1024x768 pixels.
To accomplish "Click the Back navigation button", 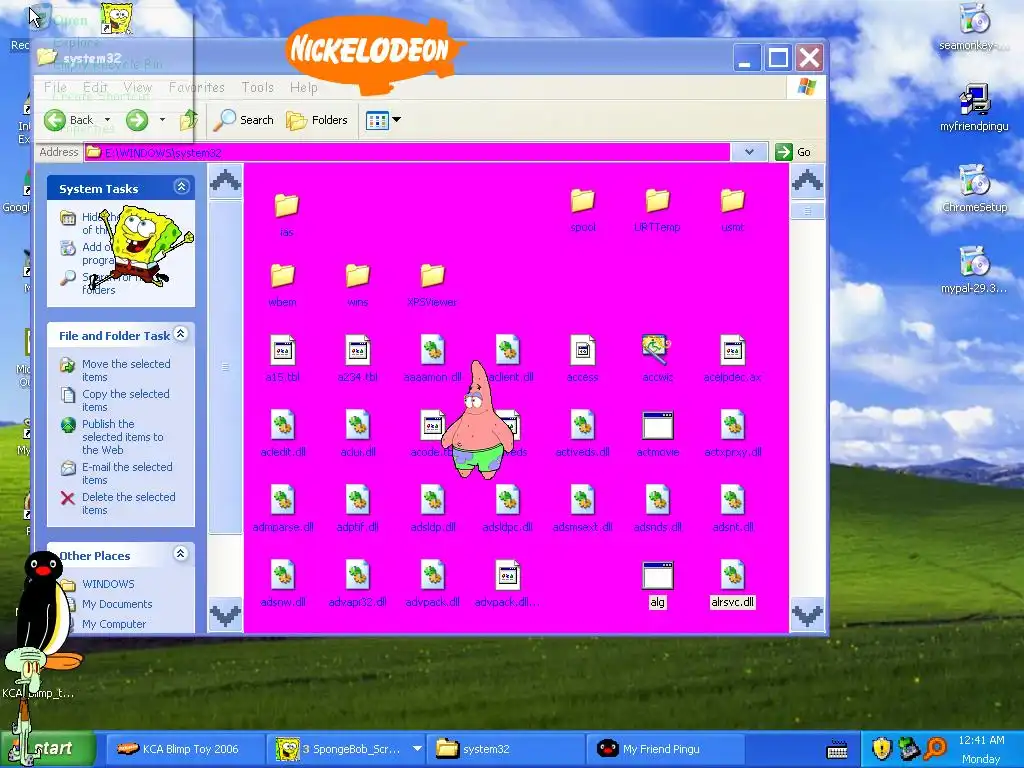I will 69,120.
